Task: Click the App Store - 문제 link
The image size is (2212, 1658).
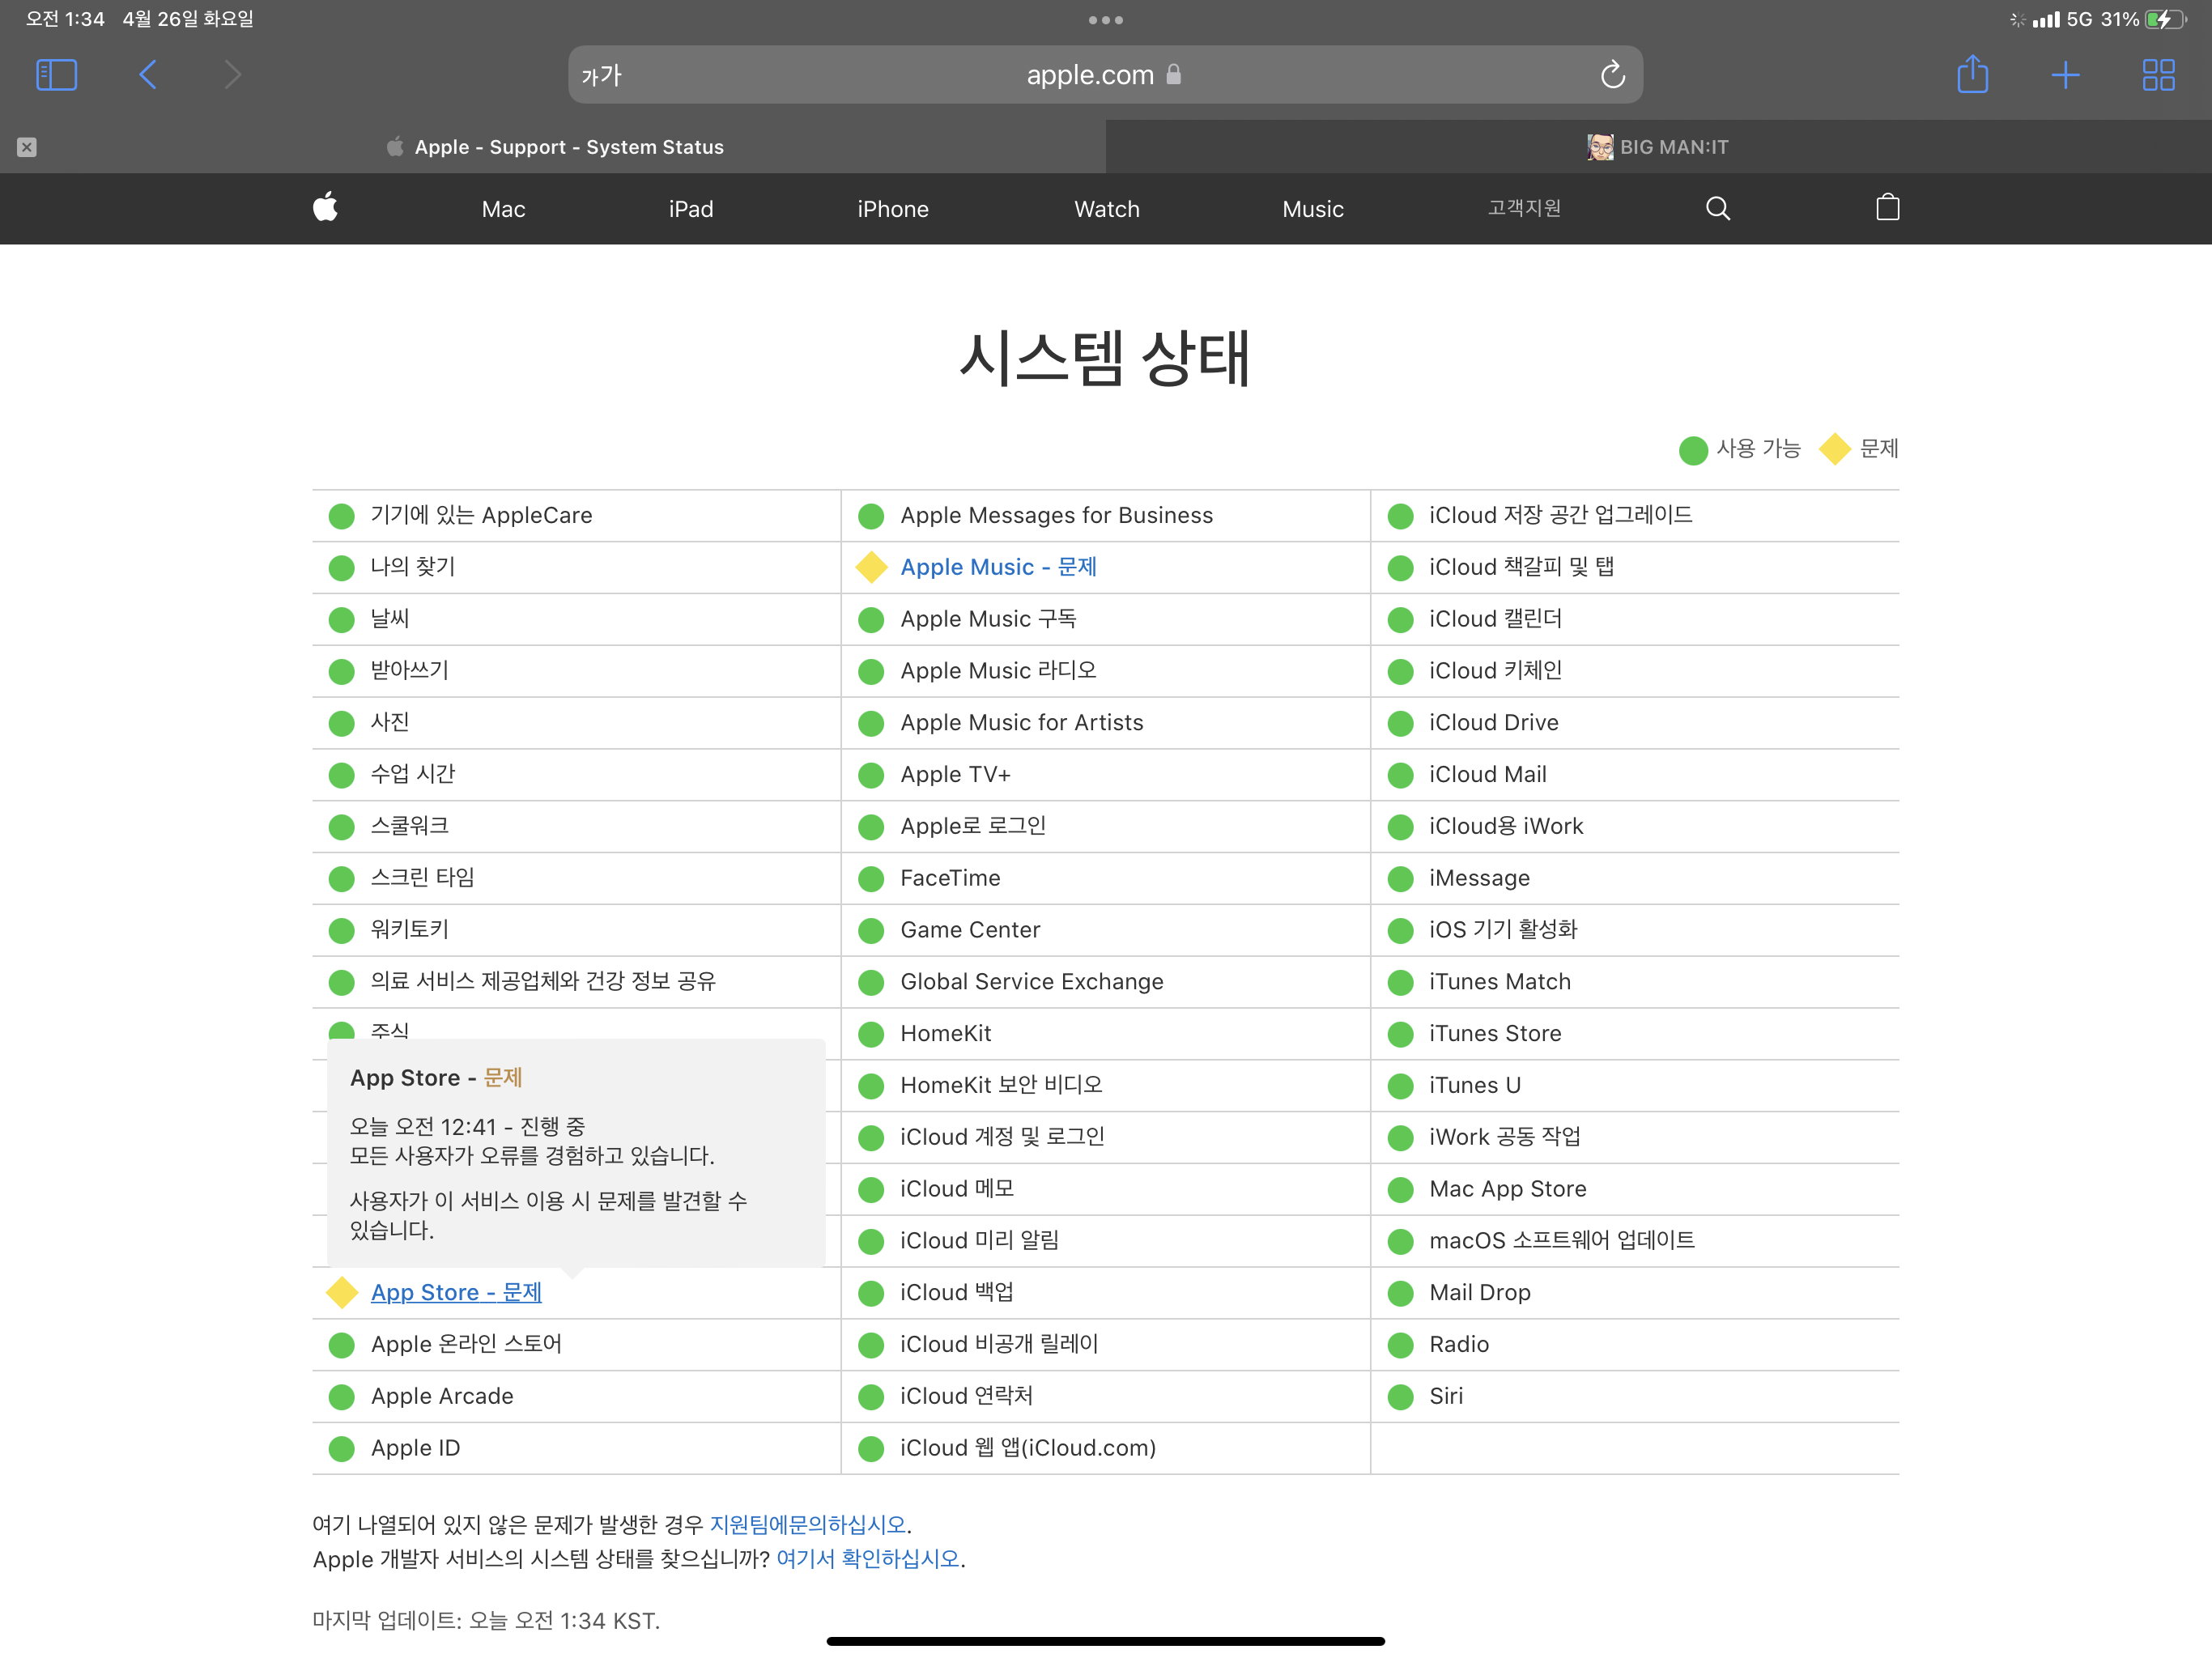Action: click(x=456, y=1292)
